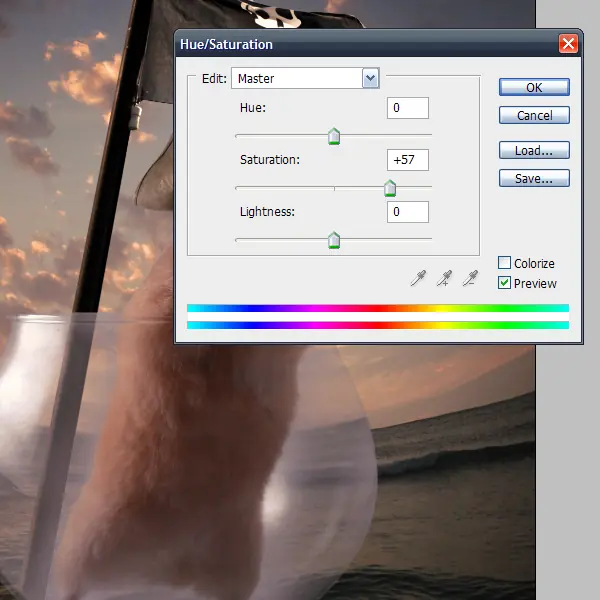Click OK to apply Hue/Saturation

pos(534,87)
